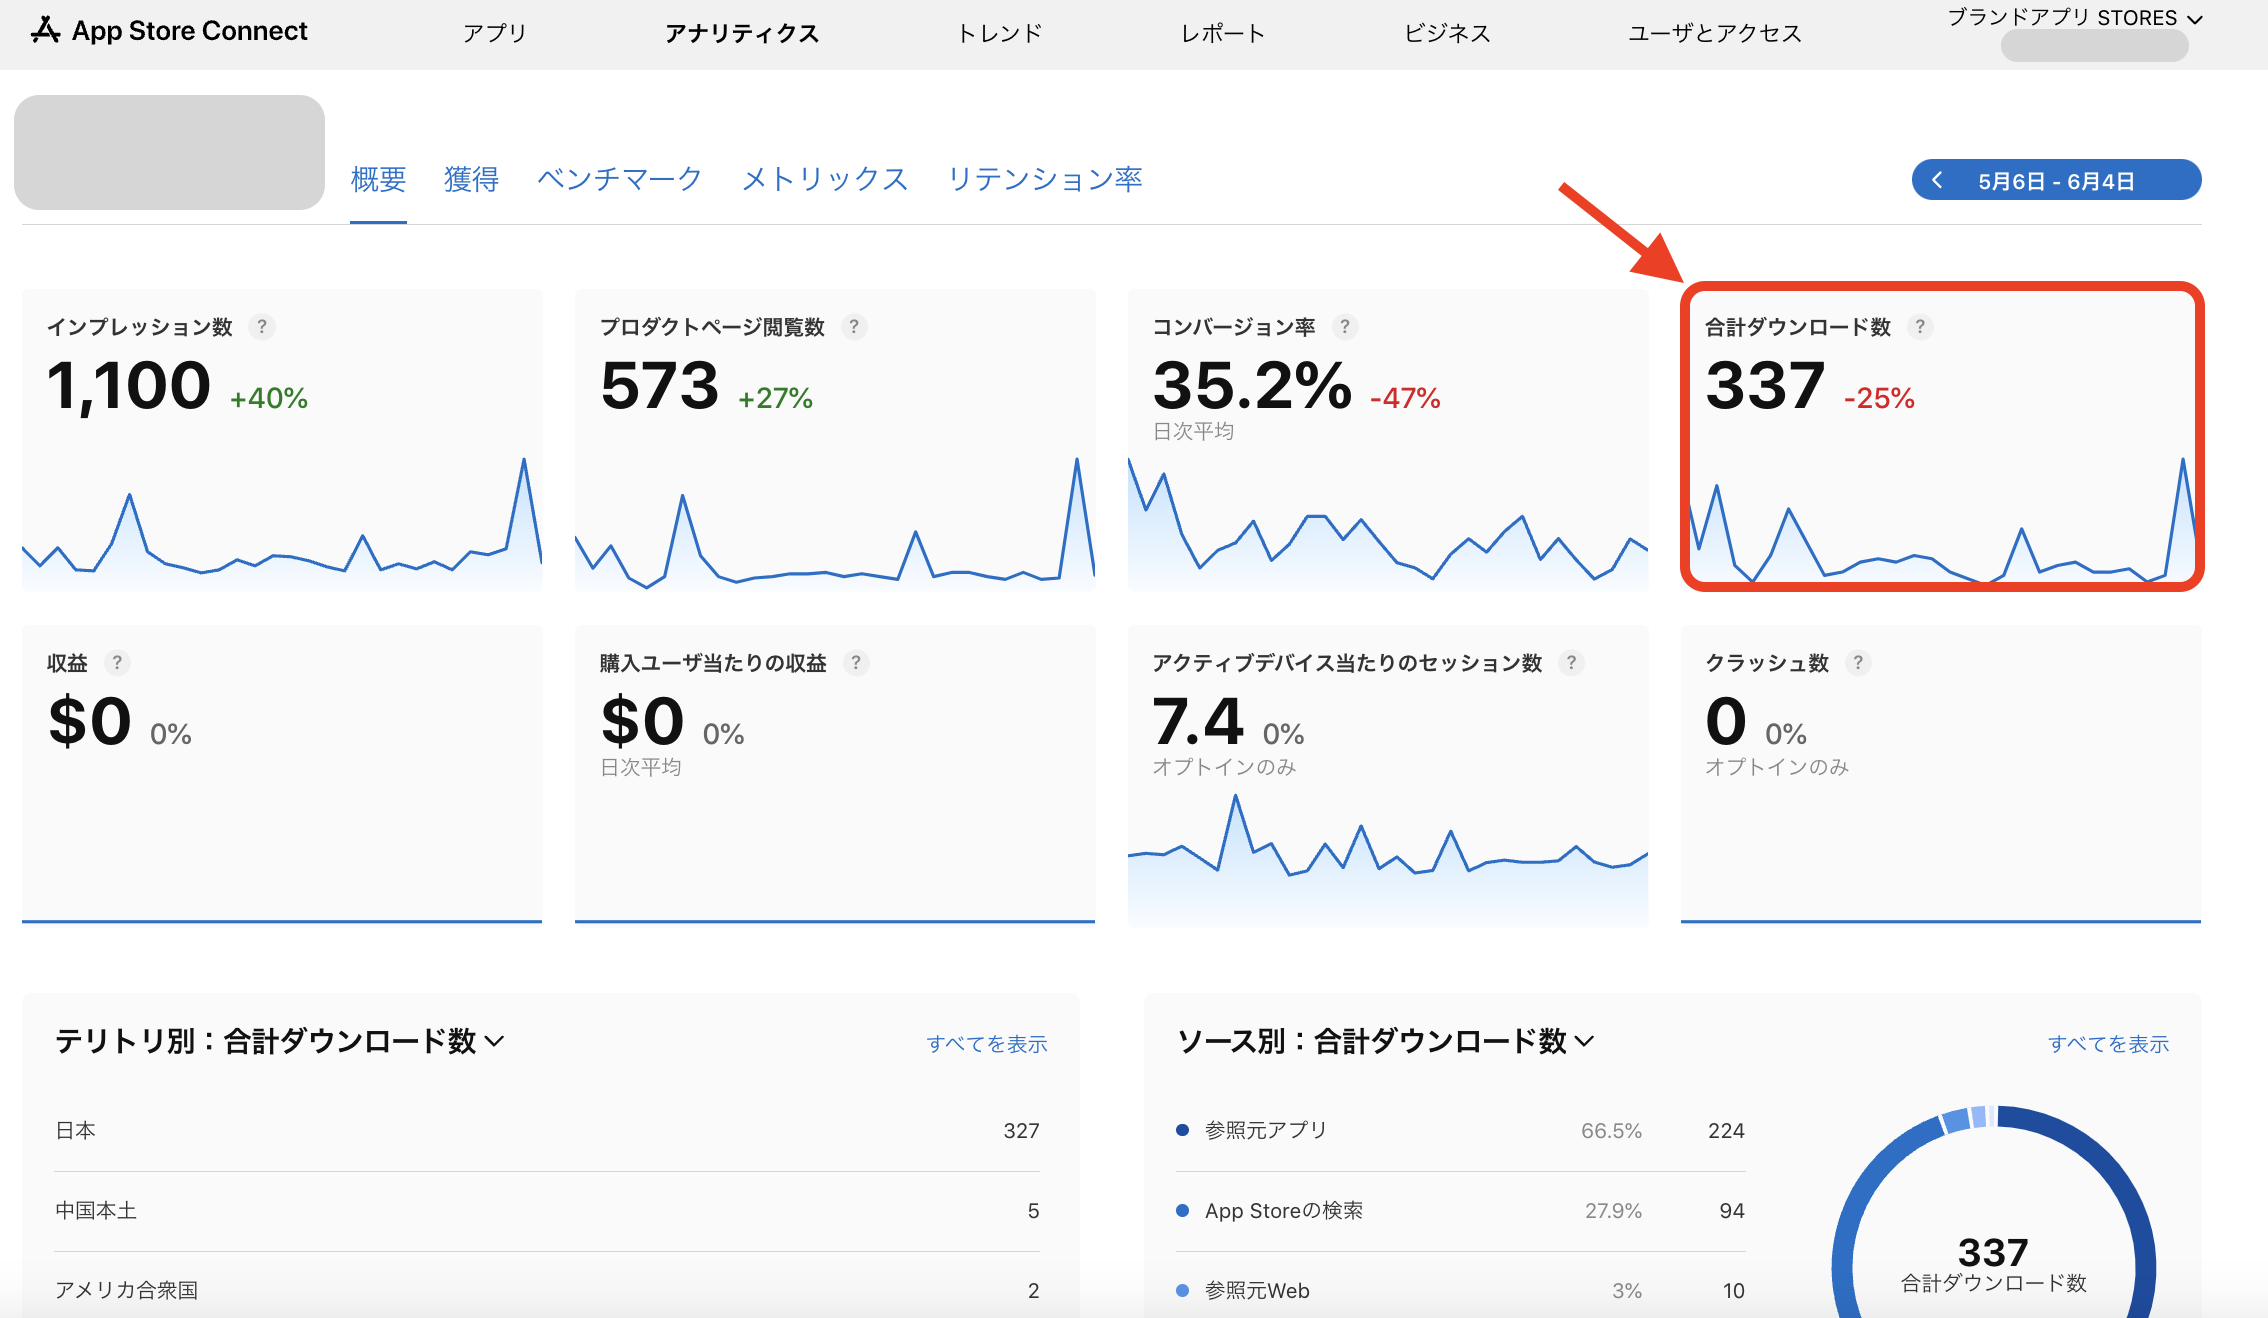Click the 収益 $0 value

pos(90,721)
